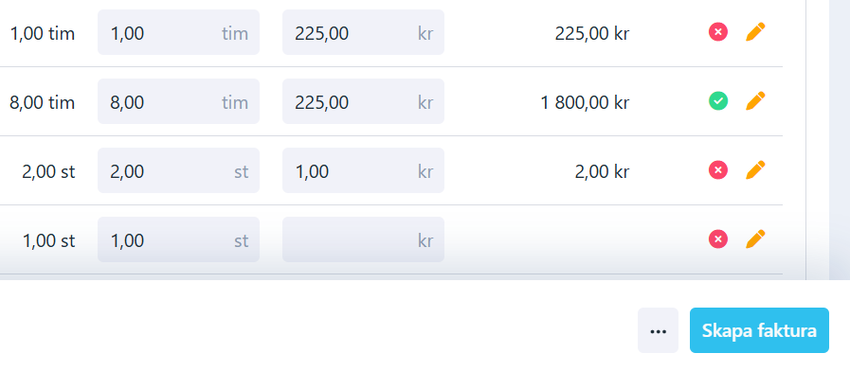The width and height of the screenshot is (850, 371).
Task: Edit the 2,00 st row with pencil icon
Action: point(756,170)
